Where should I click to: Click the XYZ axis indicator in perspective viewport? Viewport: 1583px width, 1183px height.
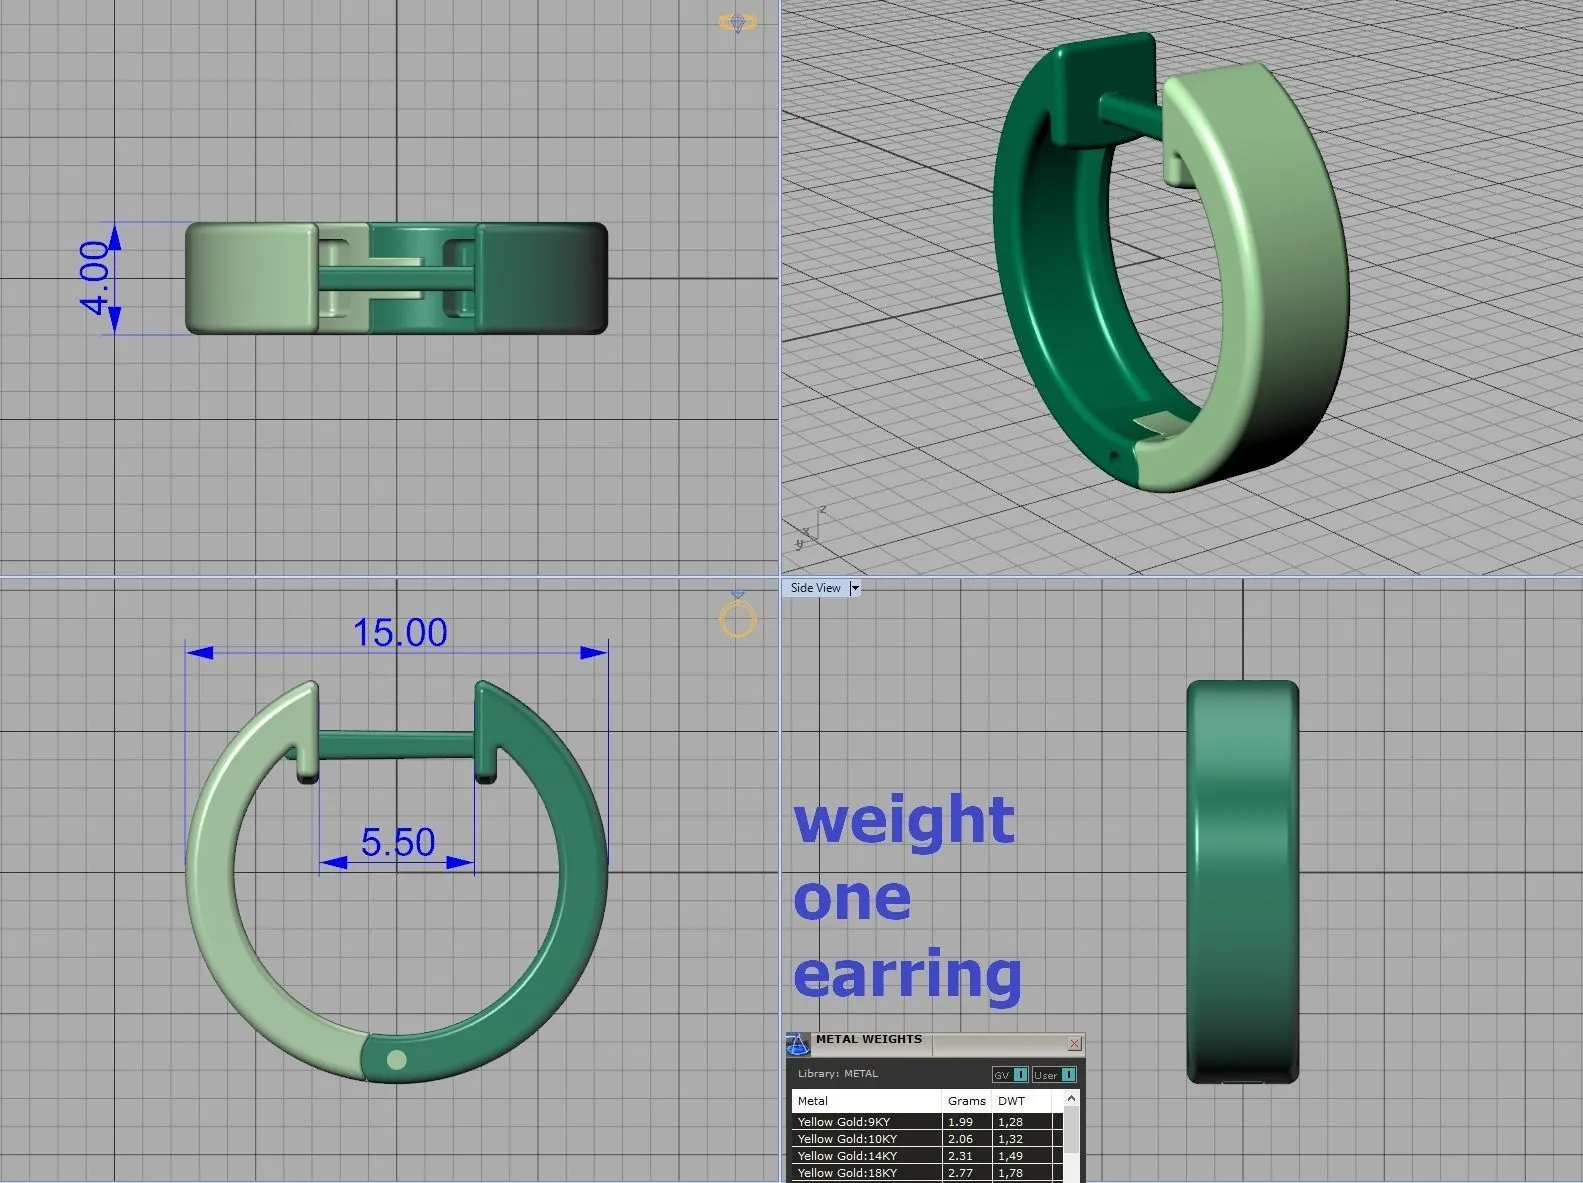point(808,529)
